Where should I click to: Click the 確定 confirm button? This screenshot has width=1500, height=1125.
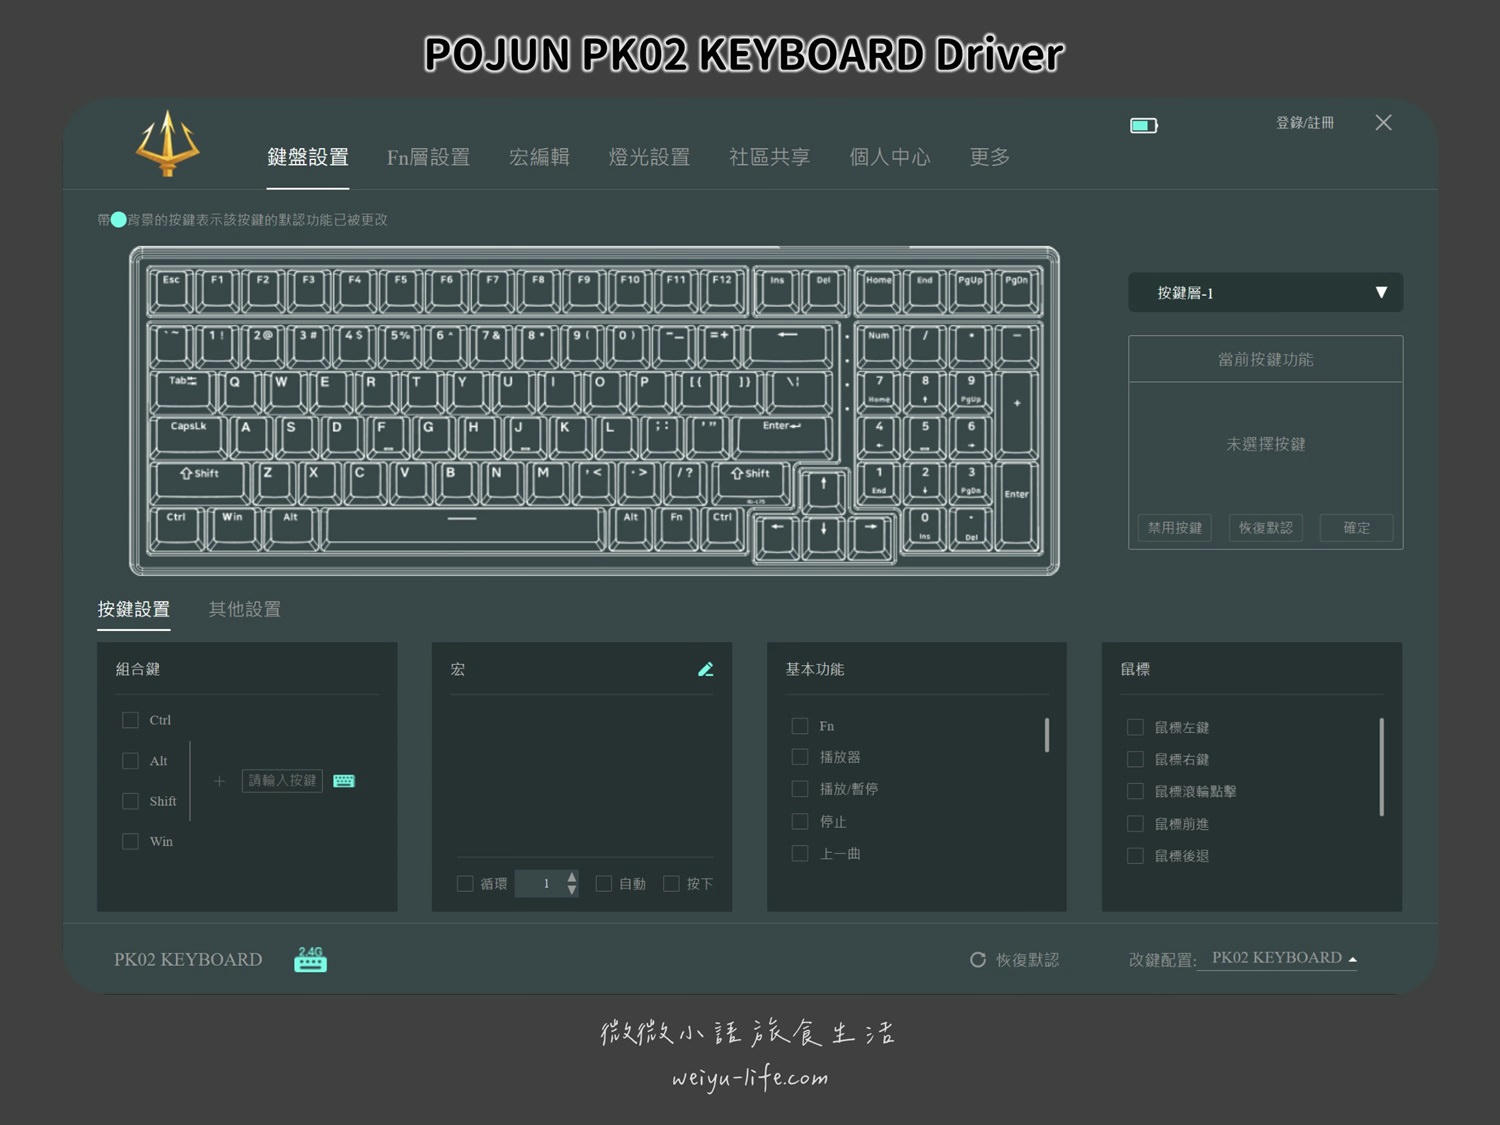(x=1356, y=527)
